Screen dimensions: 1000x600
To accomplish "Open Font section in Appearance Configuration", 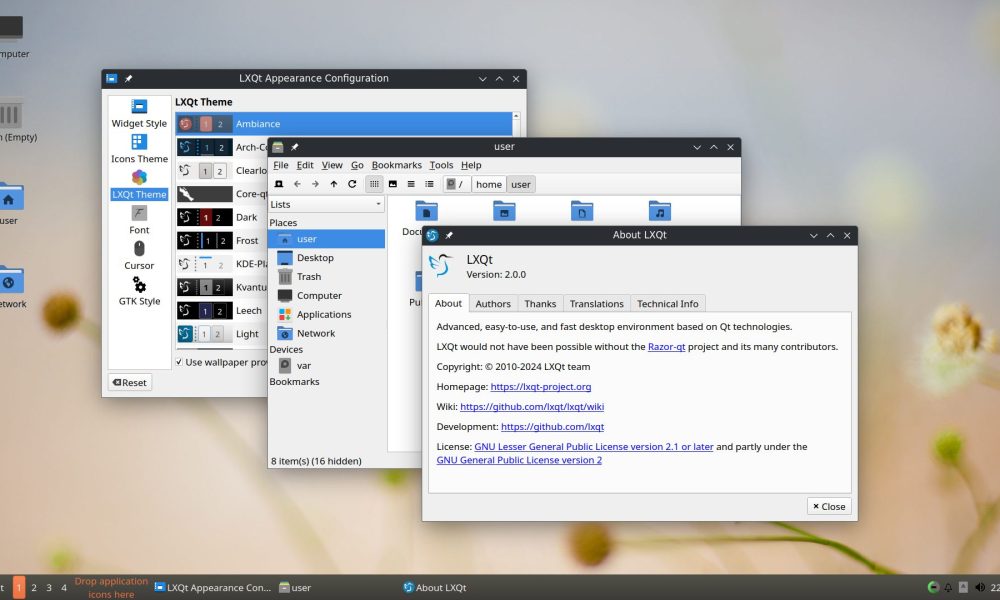I will (139, 220).
